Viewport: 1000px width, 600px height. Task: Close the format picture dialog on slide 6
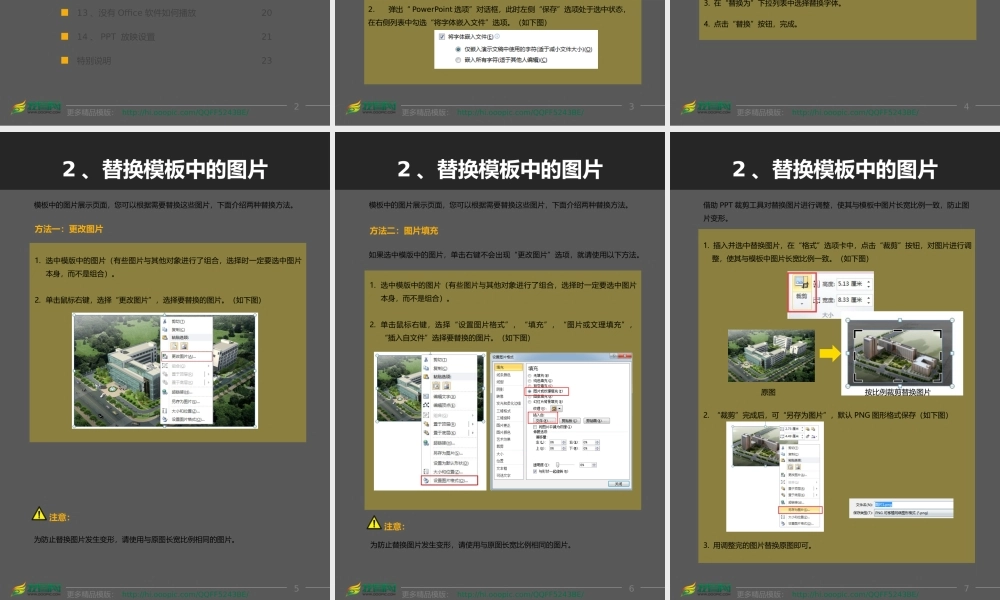coord(626,356)
